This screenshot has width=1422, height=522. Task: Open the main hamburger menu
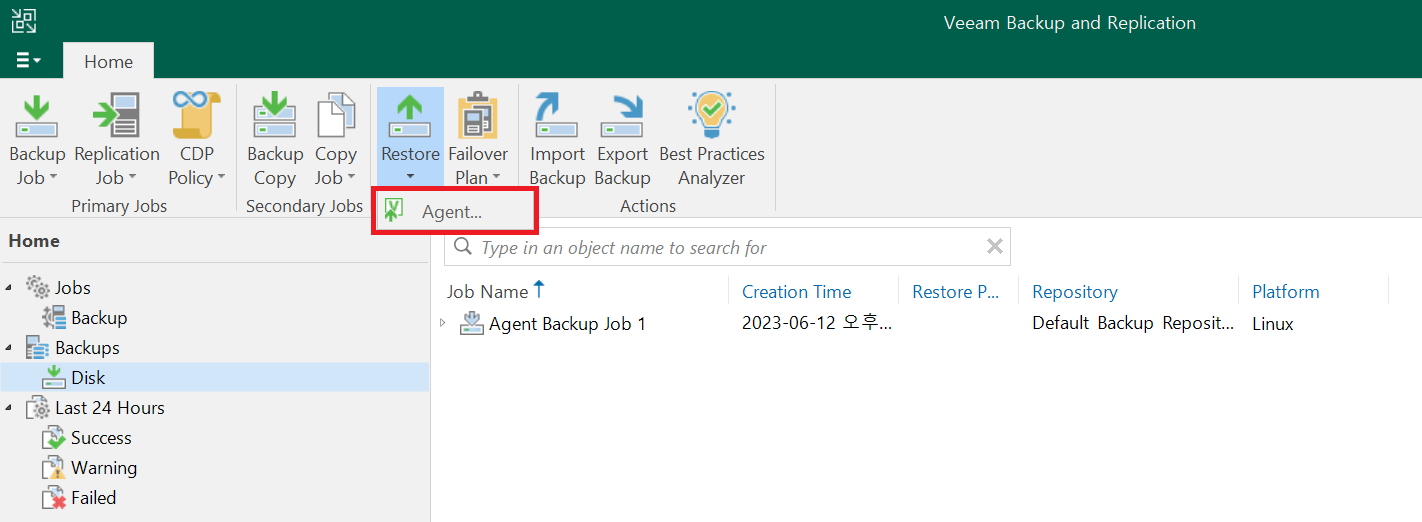click(x=28, y=61)
